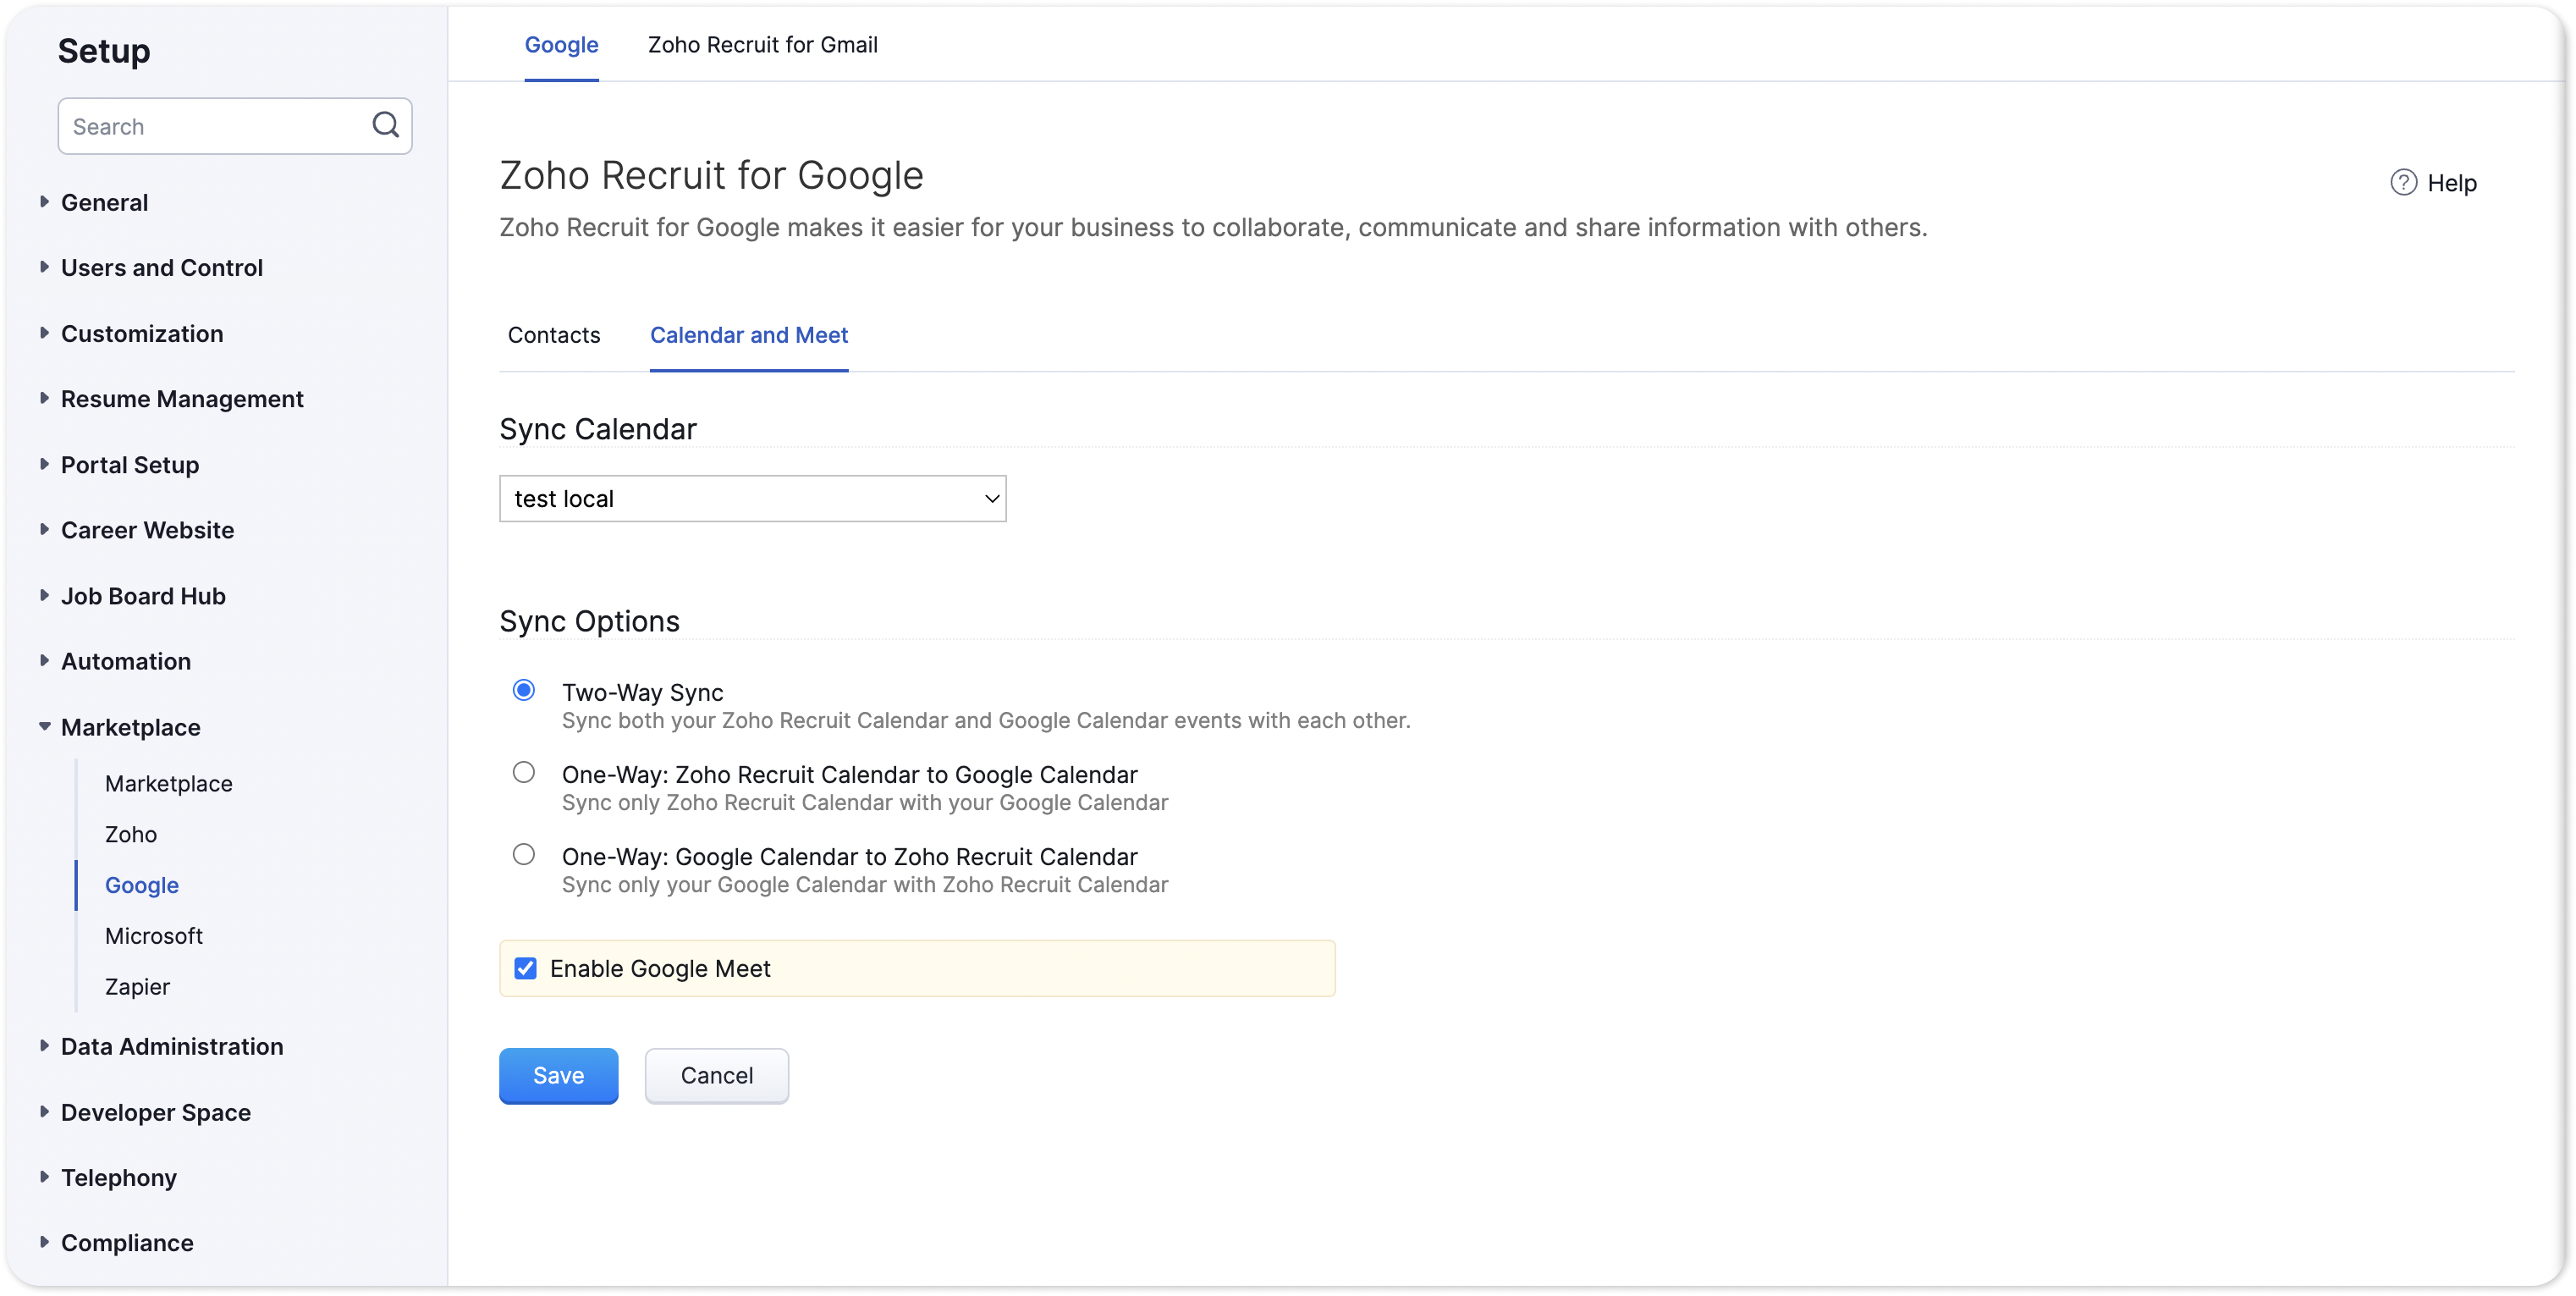Click 'One-Way: Google Calendar to Zoho Recruit Calendar' text

tap(850, 856)
